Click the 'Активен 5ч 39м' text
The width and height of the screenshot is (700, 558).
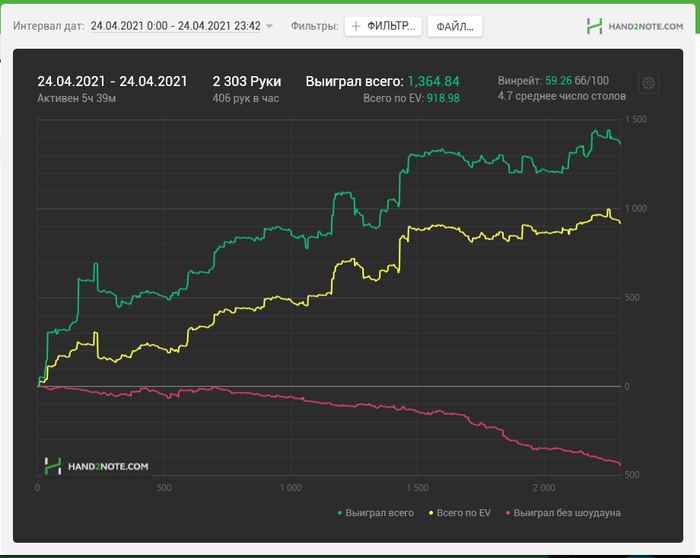(76, 98)
